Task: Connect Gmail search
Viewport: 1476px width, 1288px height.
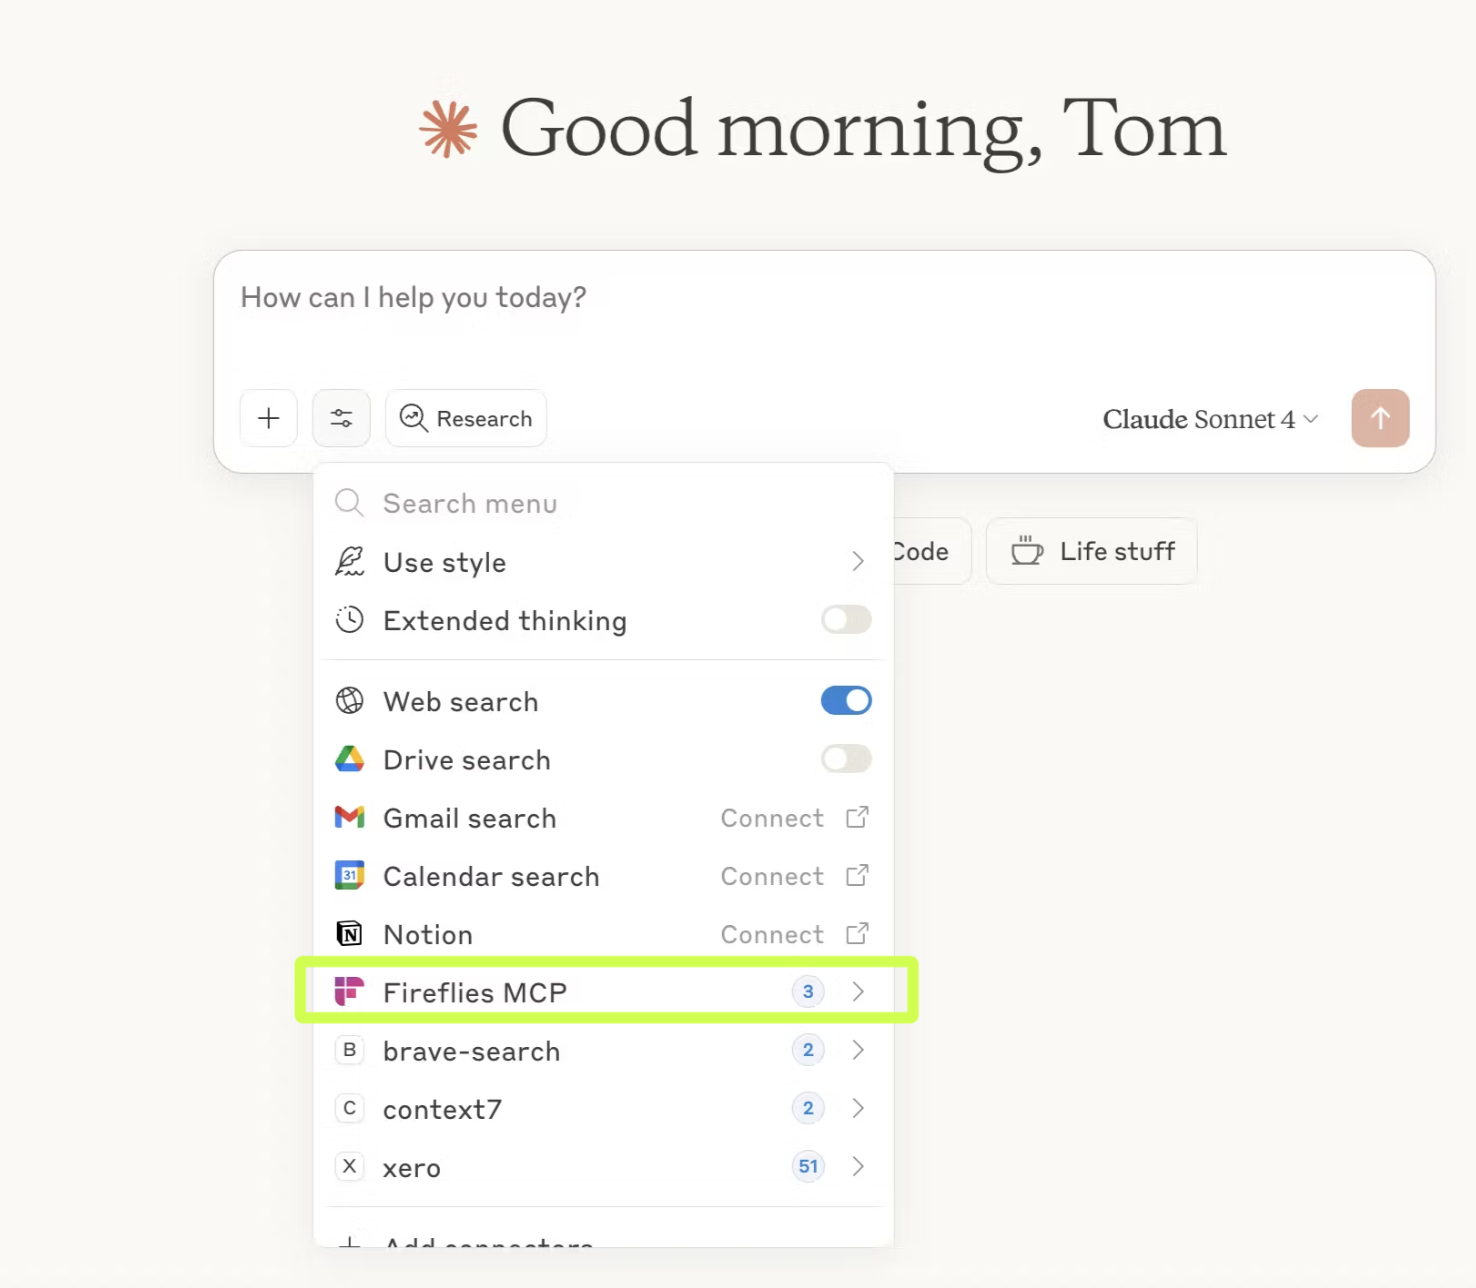Action: pyautogui.click(x=772, y=818)
